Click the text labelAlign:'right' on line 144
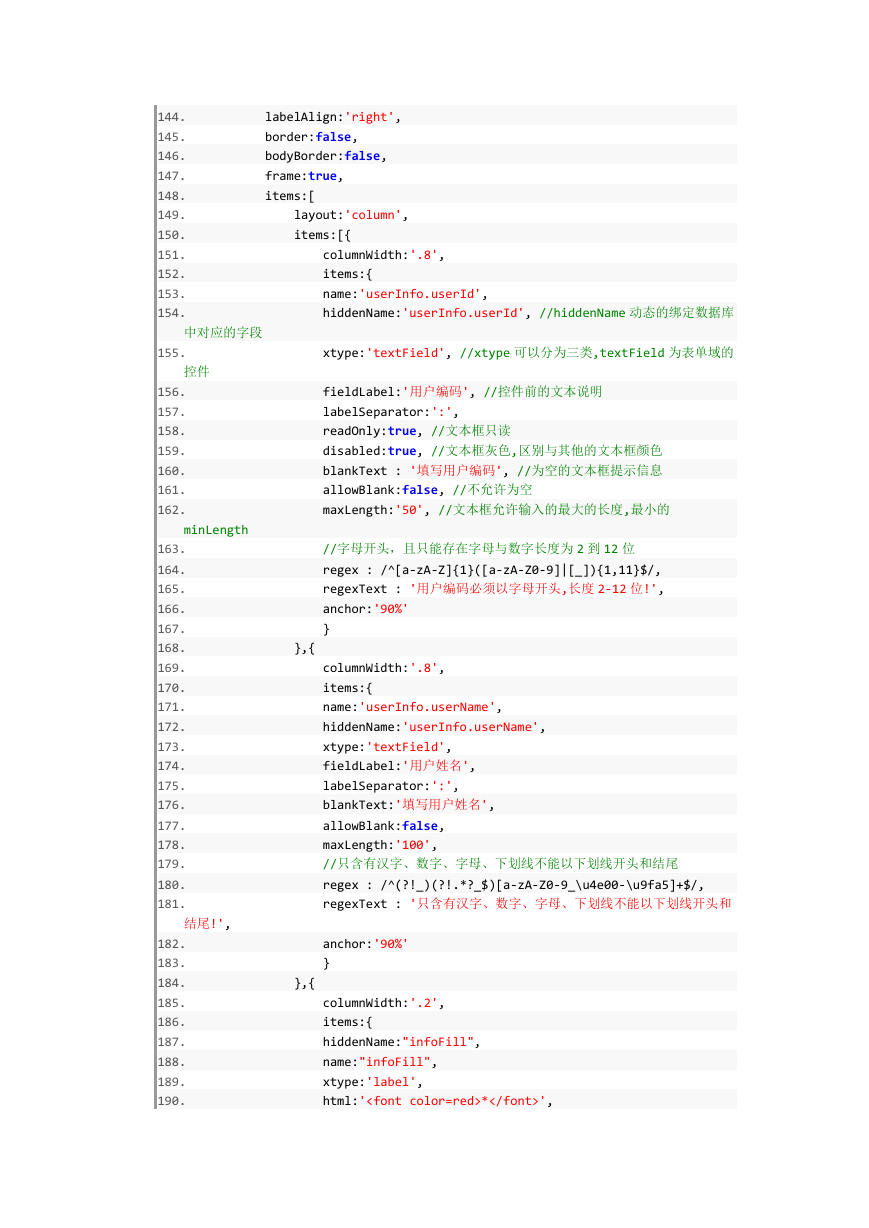This screenshot has height=1228, width=869. click(333, 117)
